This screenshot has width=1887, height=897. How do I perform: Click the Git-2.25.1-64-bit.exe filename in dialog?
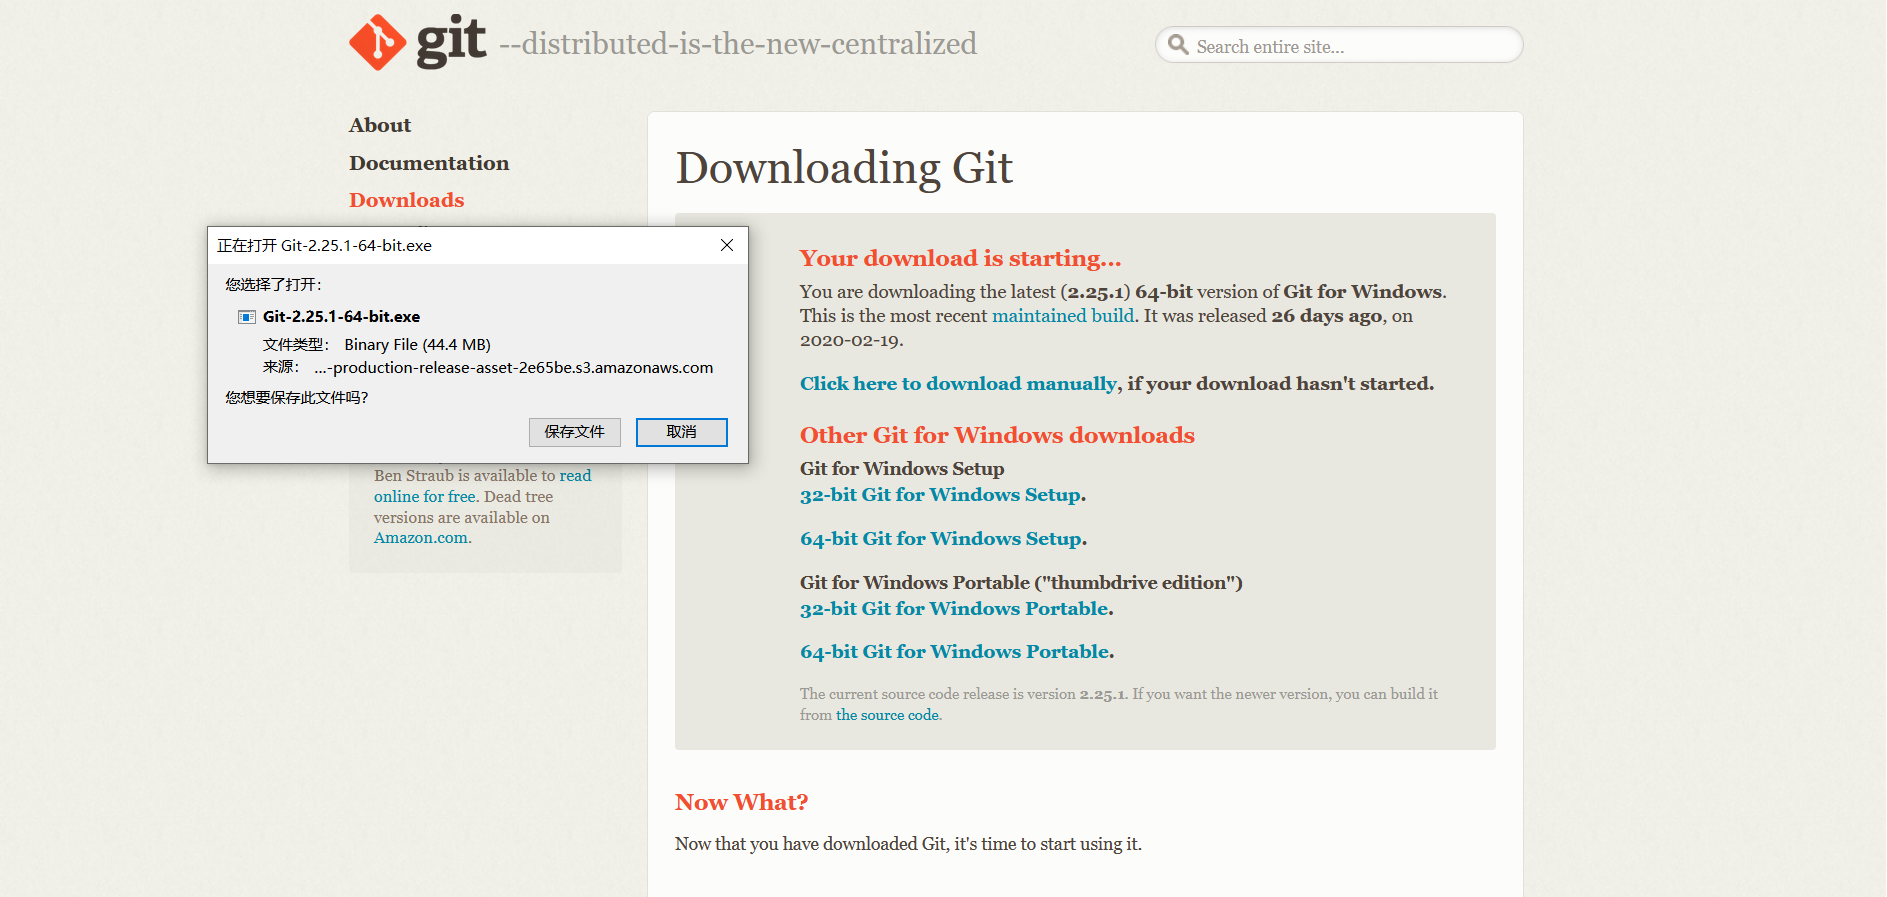pos(341,317)
